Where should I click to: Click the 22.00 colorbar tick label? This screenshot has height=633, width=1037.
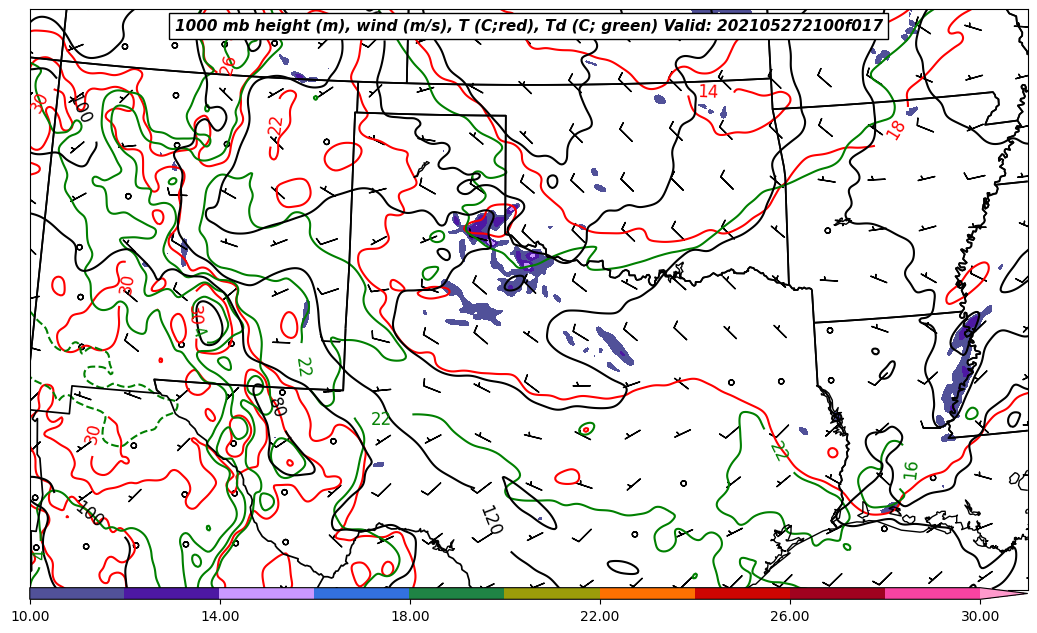[600, 616]
